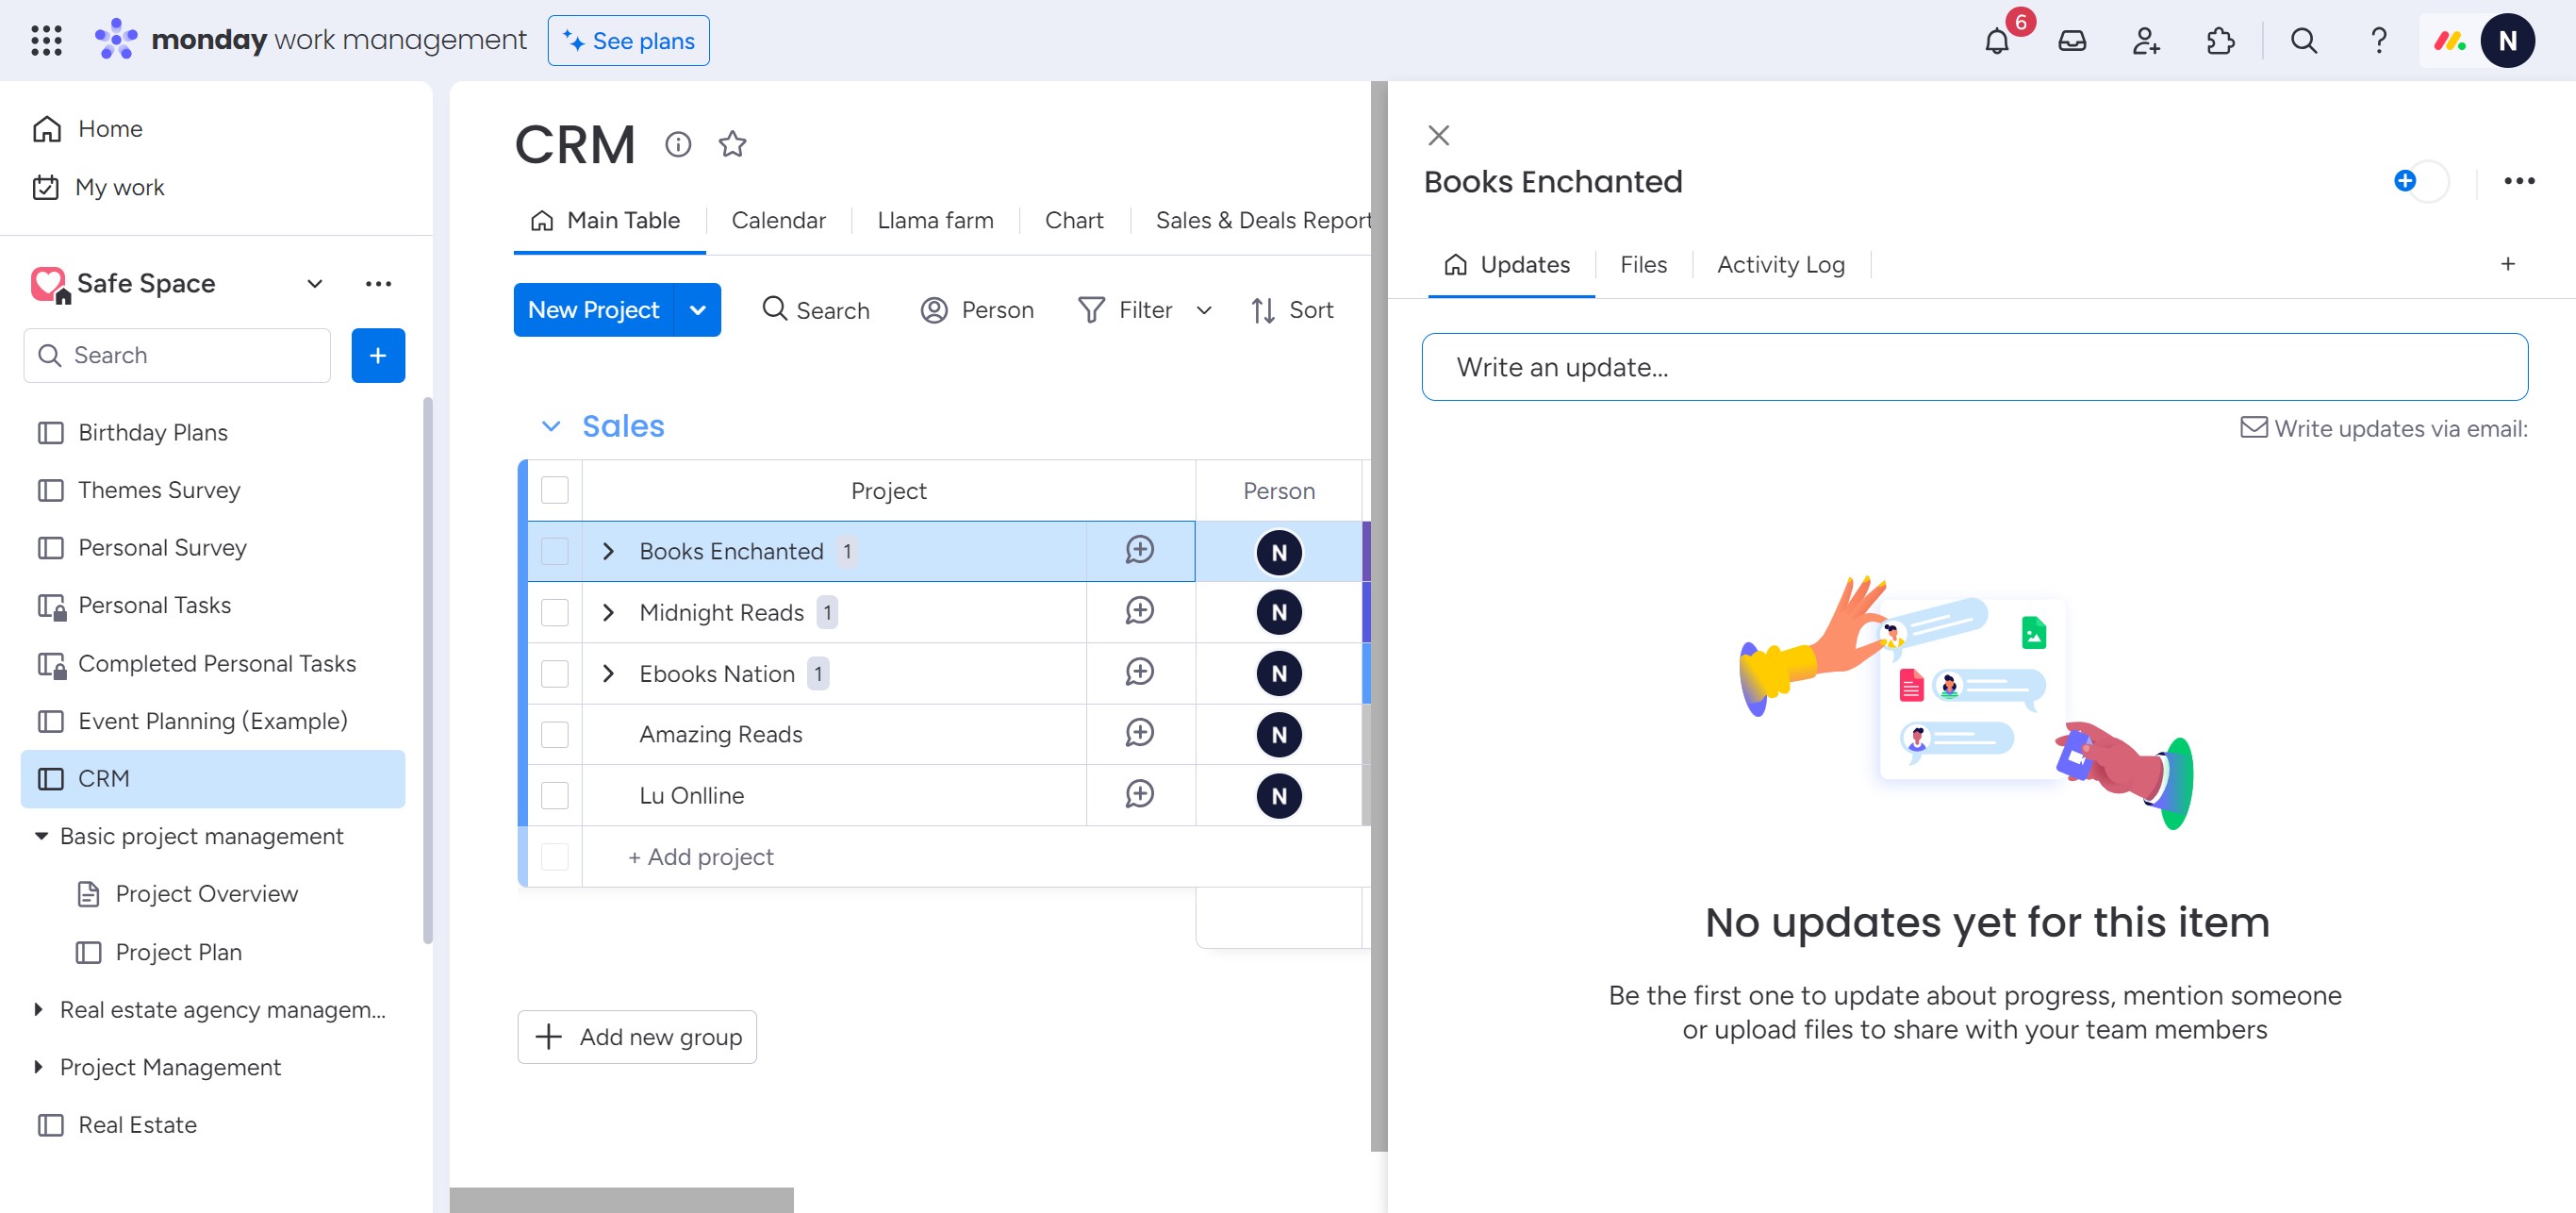Screen dimensions: 2576x1213
Task: Expand Ebooks Nation subitems
Action: (x=608, y=673)
